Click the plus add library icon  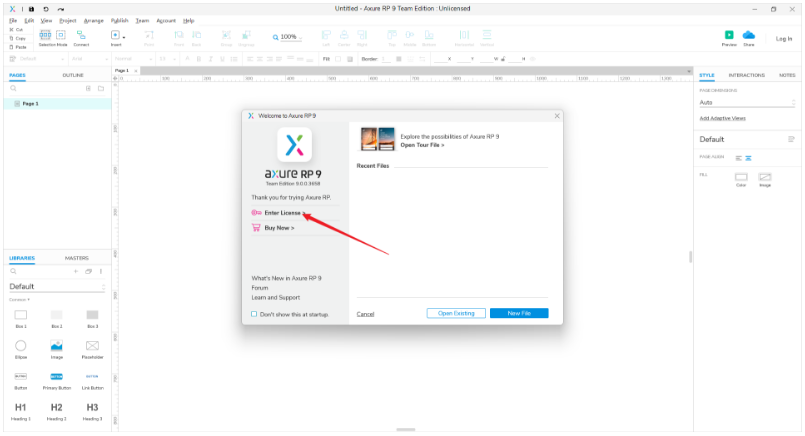pos(76,271)
